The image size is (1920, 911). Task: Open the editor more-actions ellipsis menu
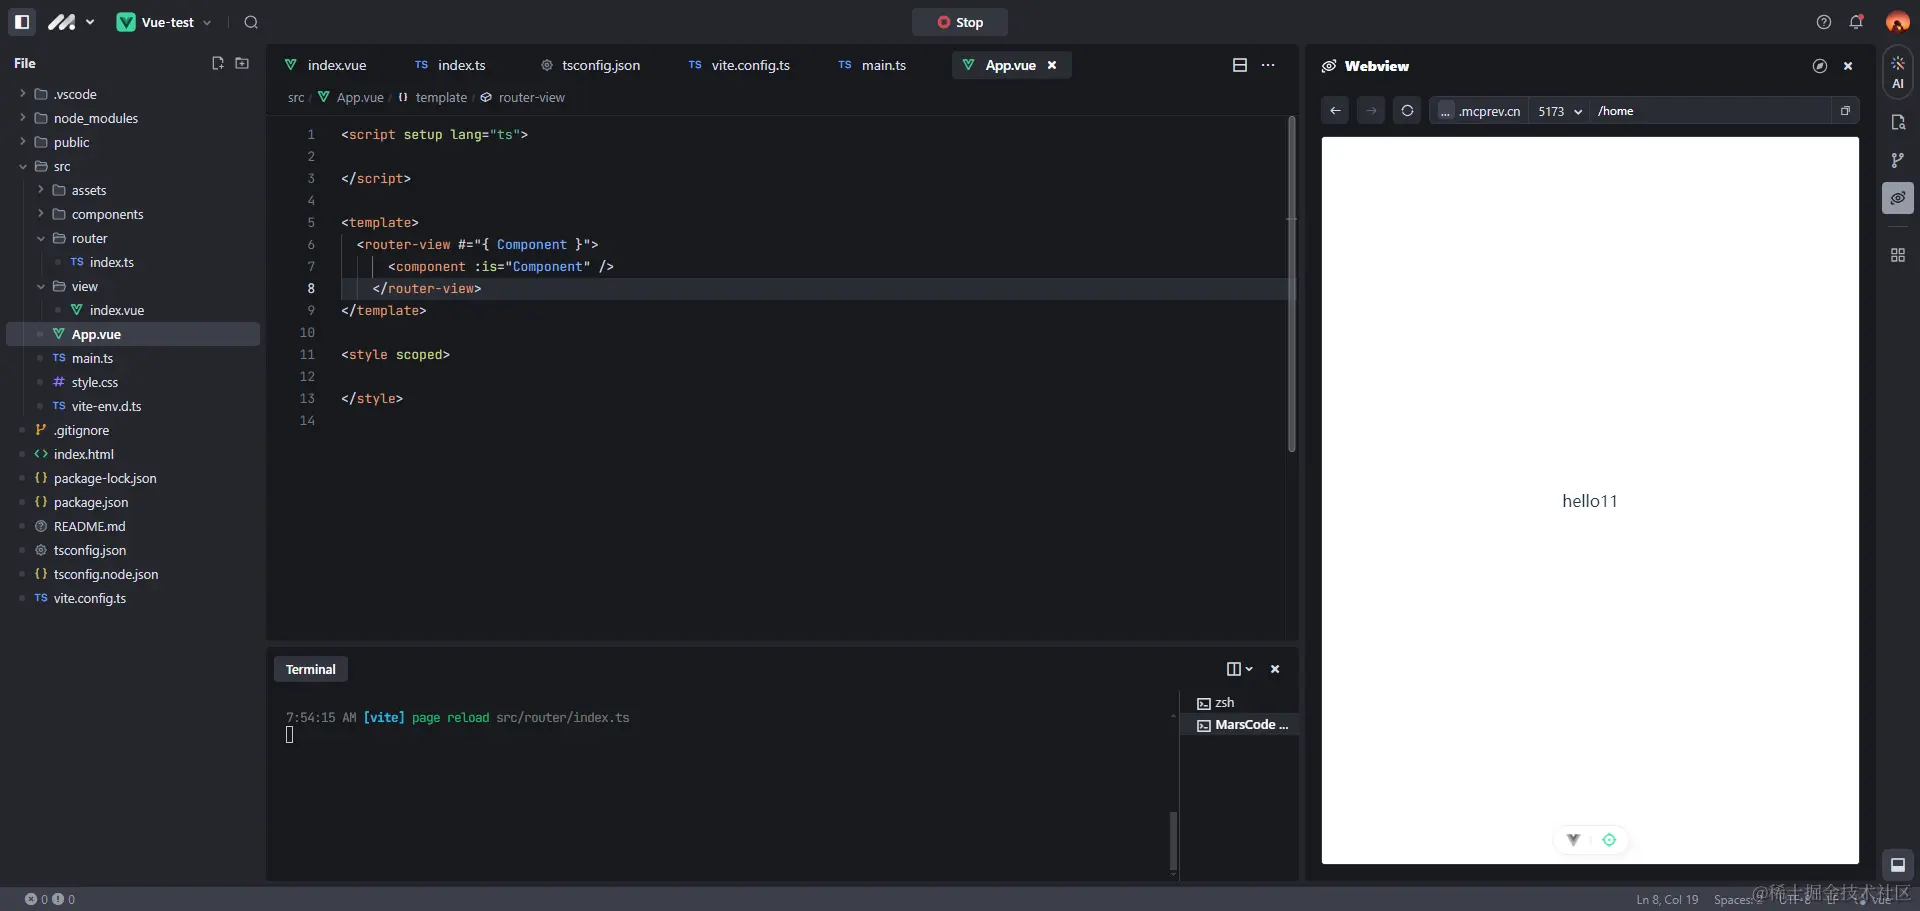coord(1268,65)
